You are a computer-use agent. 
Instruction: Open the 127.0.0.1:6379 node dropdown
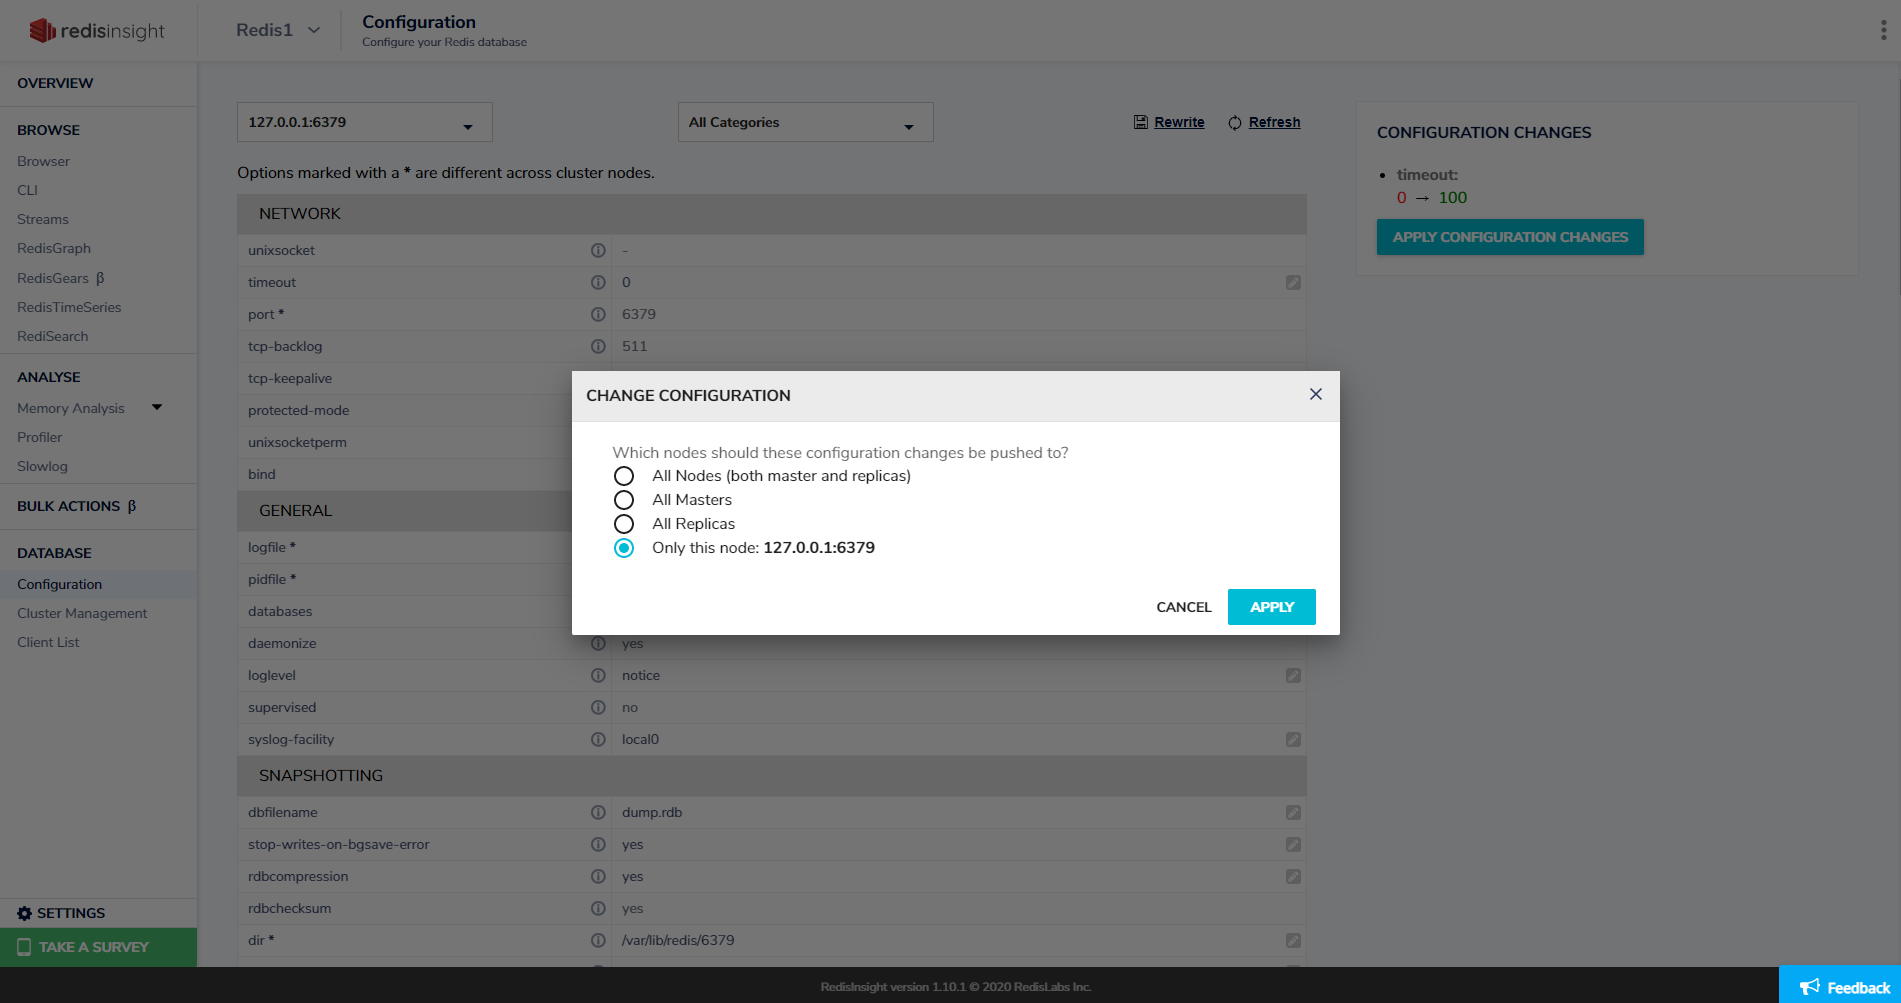(x=365, y=122)
